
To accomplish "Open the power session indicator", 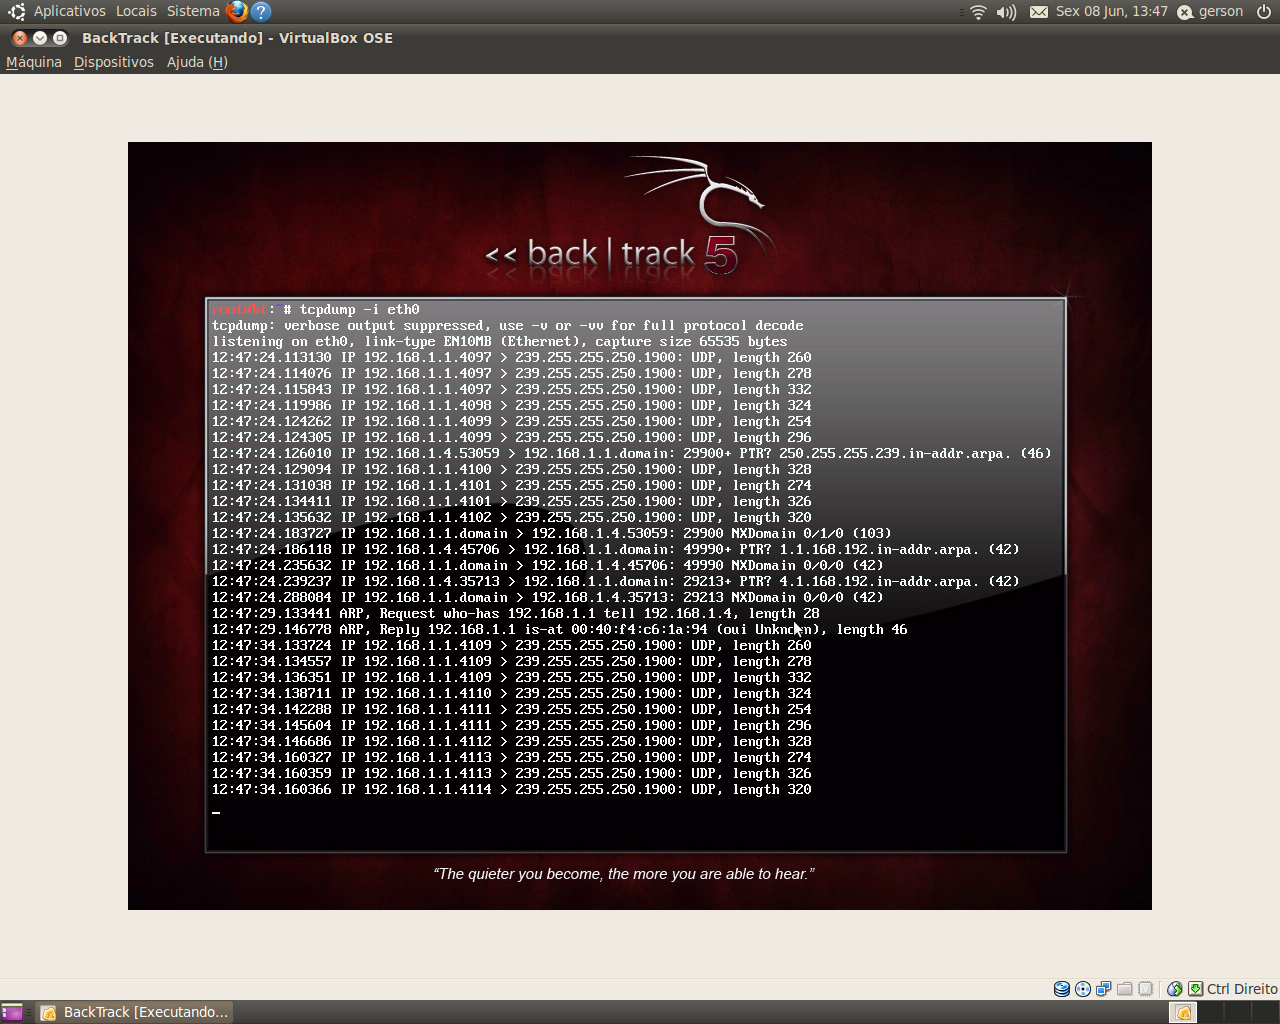I will pos(1264,12).
